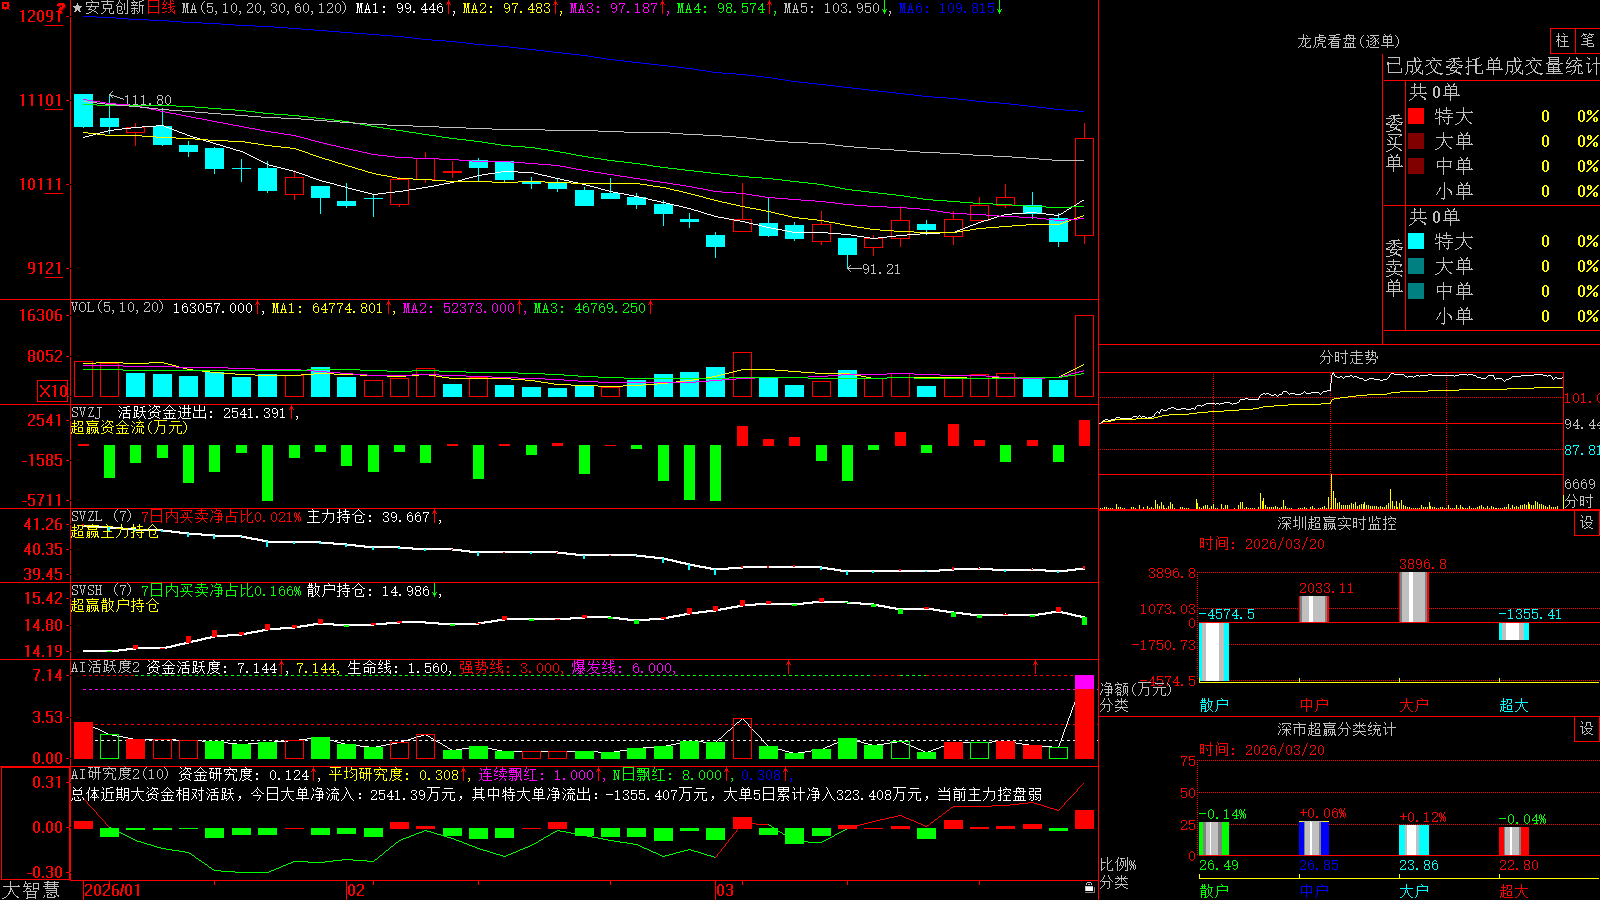Screen dimensions: 1600x900
Task: Click the VOL(5,10,20) indicator label
Action: click(x=117, y=308)
